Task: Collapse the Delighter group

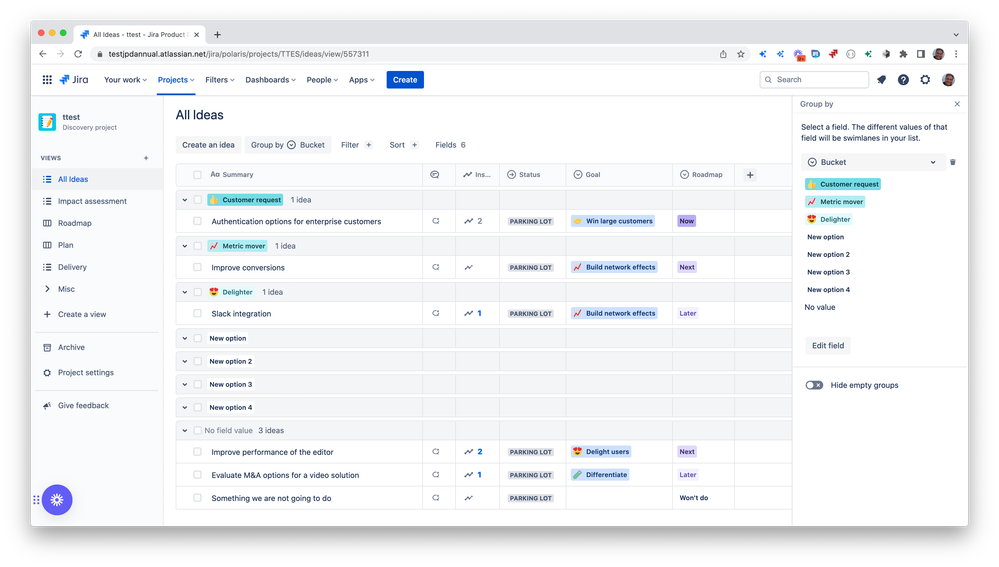Action: tap(185, 292)
